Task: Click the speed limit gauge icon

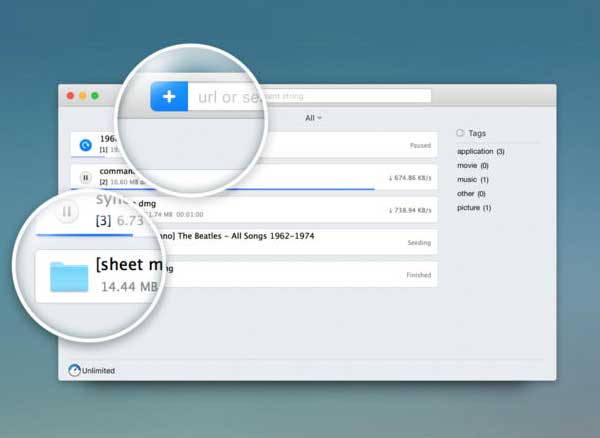Action: pyautogui.click(x=74, y=370)
